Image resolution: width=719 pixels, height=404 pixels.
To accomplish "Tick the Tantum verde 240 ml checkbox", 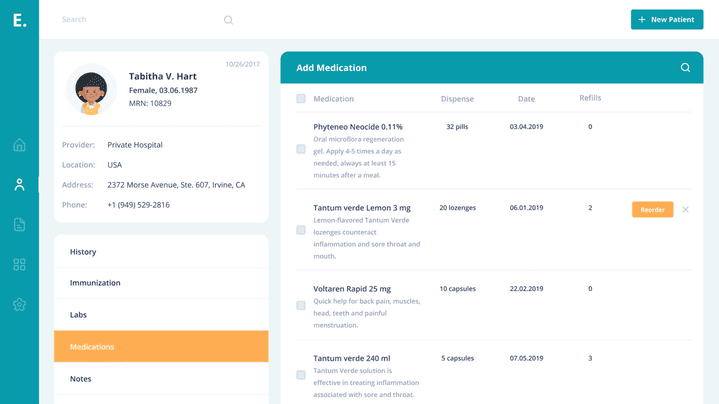I will 301,375.
